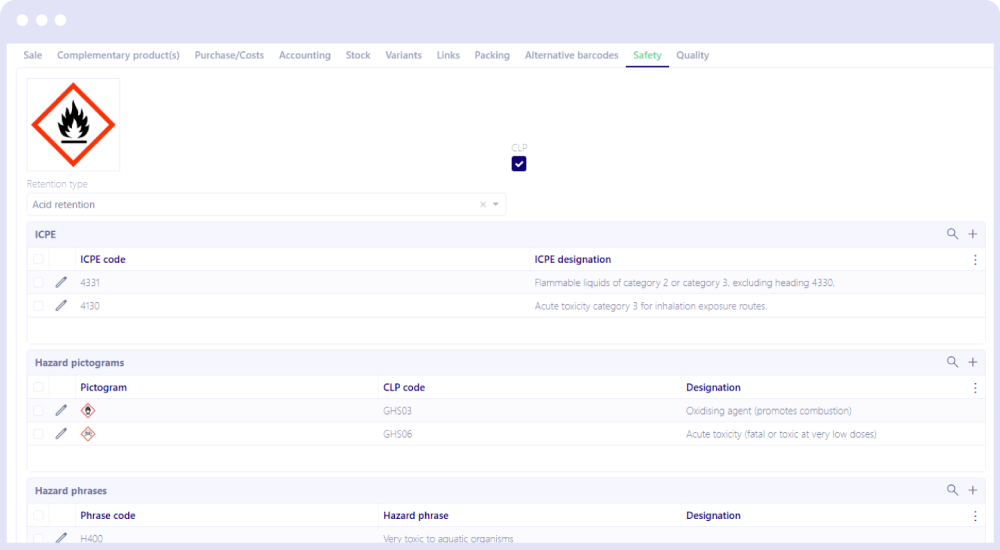Add a new hazard phrase
This screenshot has width=1000, height=550.
click(972, 490)
